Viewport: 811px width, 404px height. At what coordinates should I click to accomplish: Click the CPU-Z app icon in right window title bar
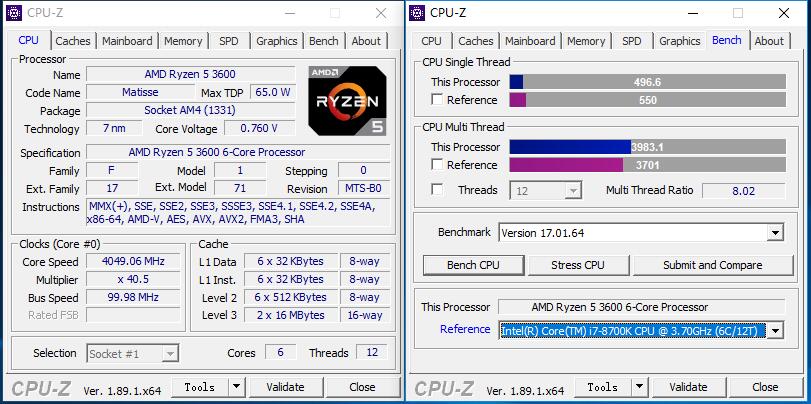click(417, 13)
